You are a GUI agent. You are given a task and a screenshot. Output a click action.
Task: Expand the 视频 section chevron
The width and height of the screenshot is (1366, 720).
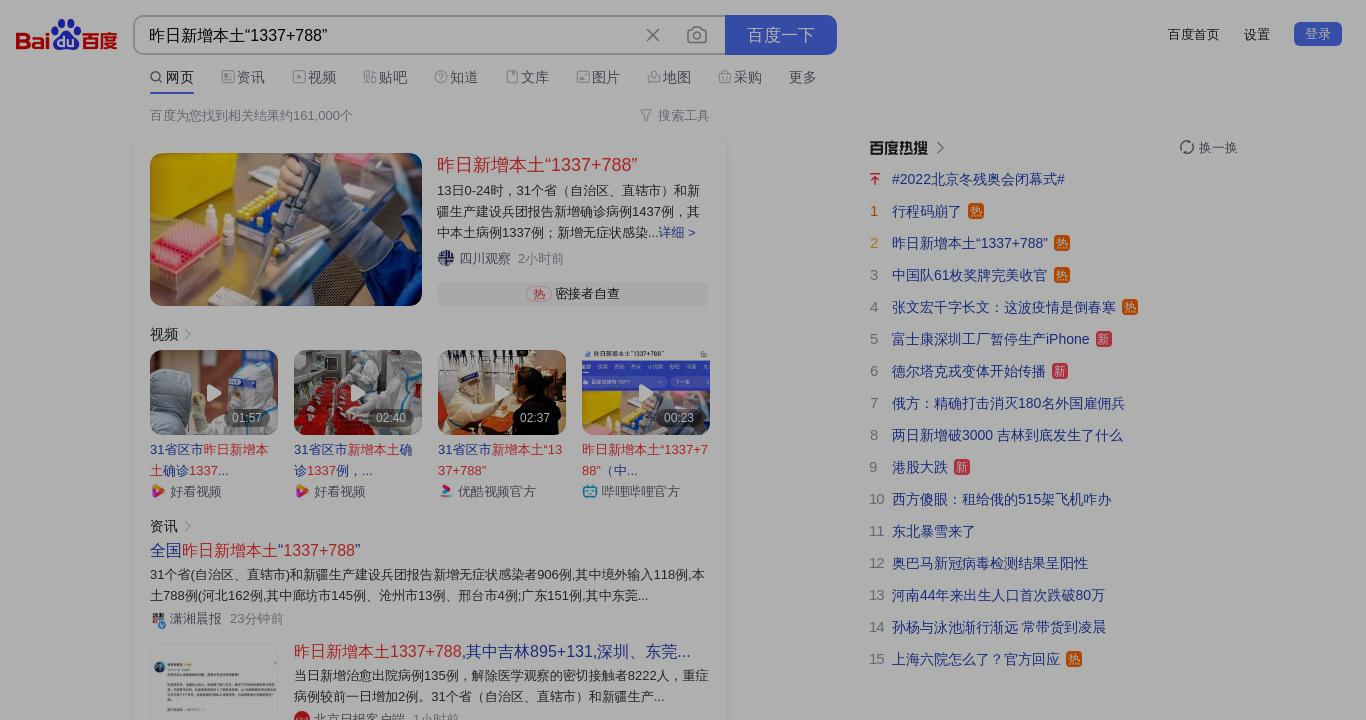tap(187, 334)
